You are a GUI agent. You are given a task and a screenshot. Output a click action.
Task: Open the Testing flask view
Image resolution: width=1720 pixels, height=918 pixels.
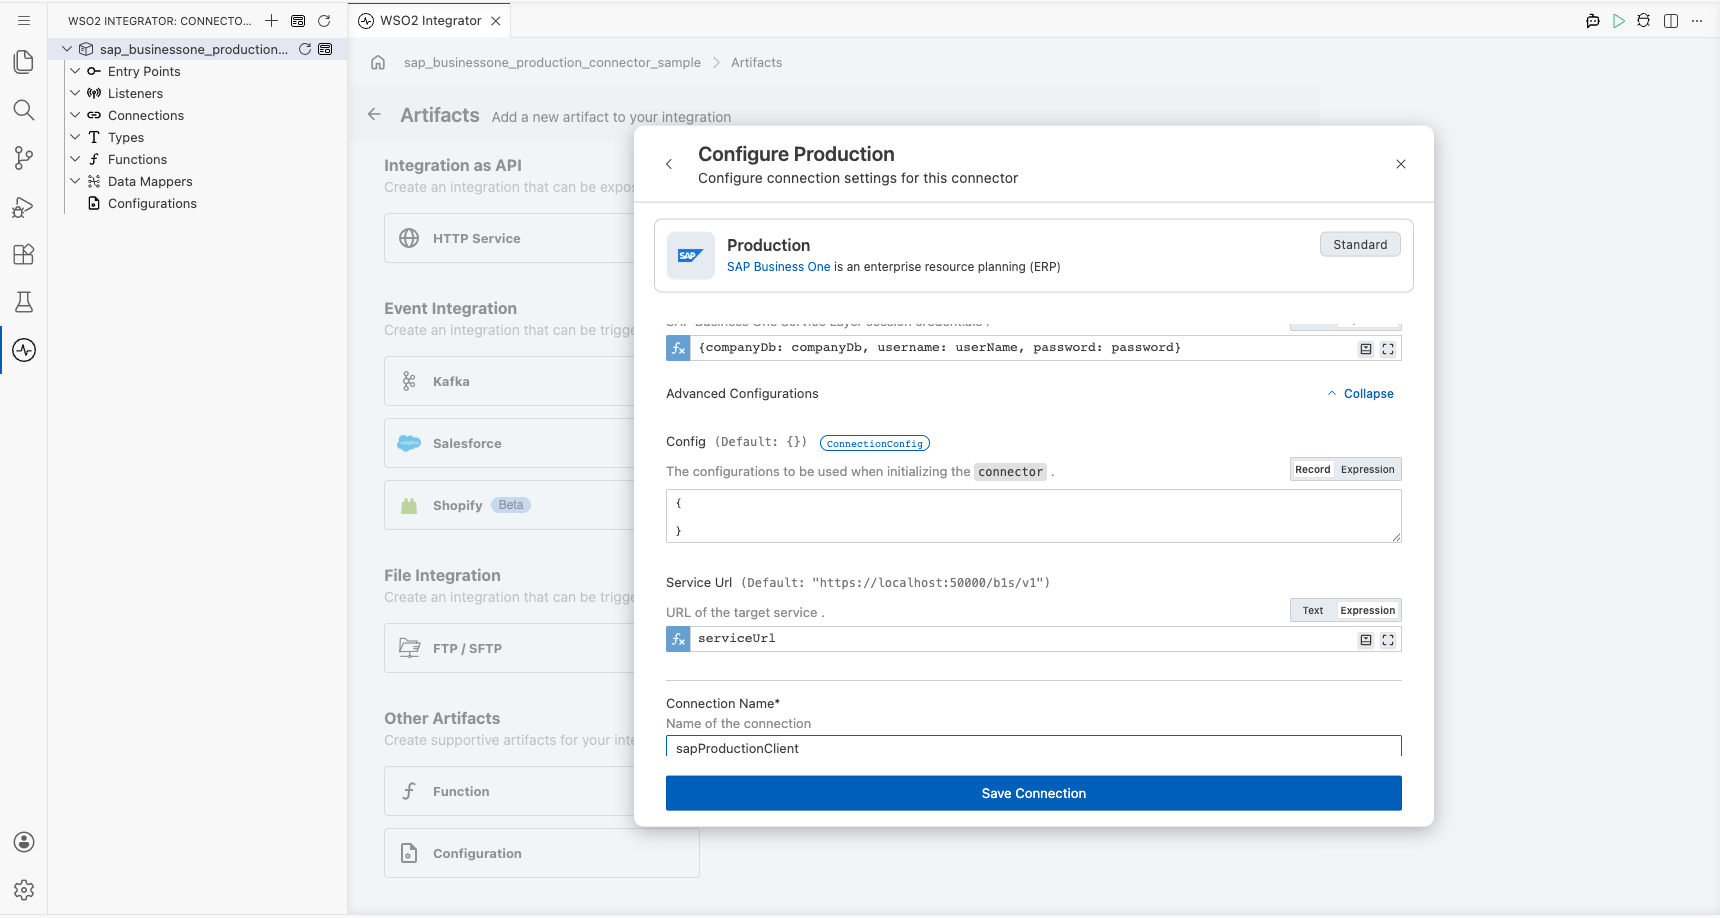coord(24,302)
